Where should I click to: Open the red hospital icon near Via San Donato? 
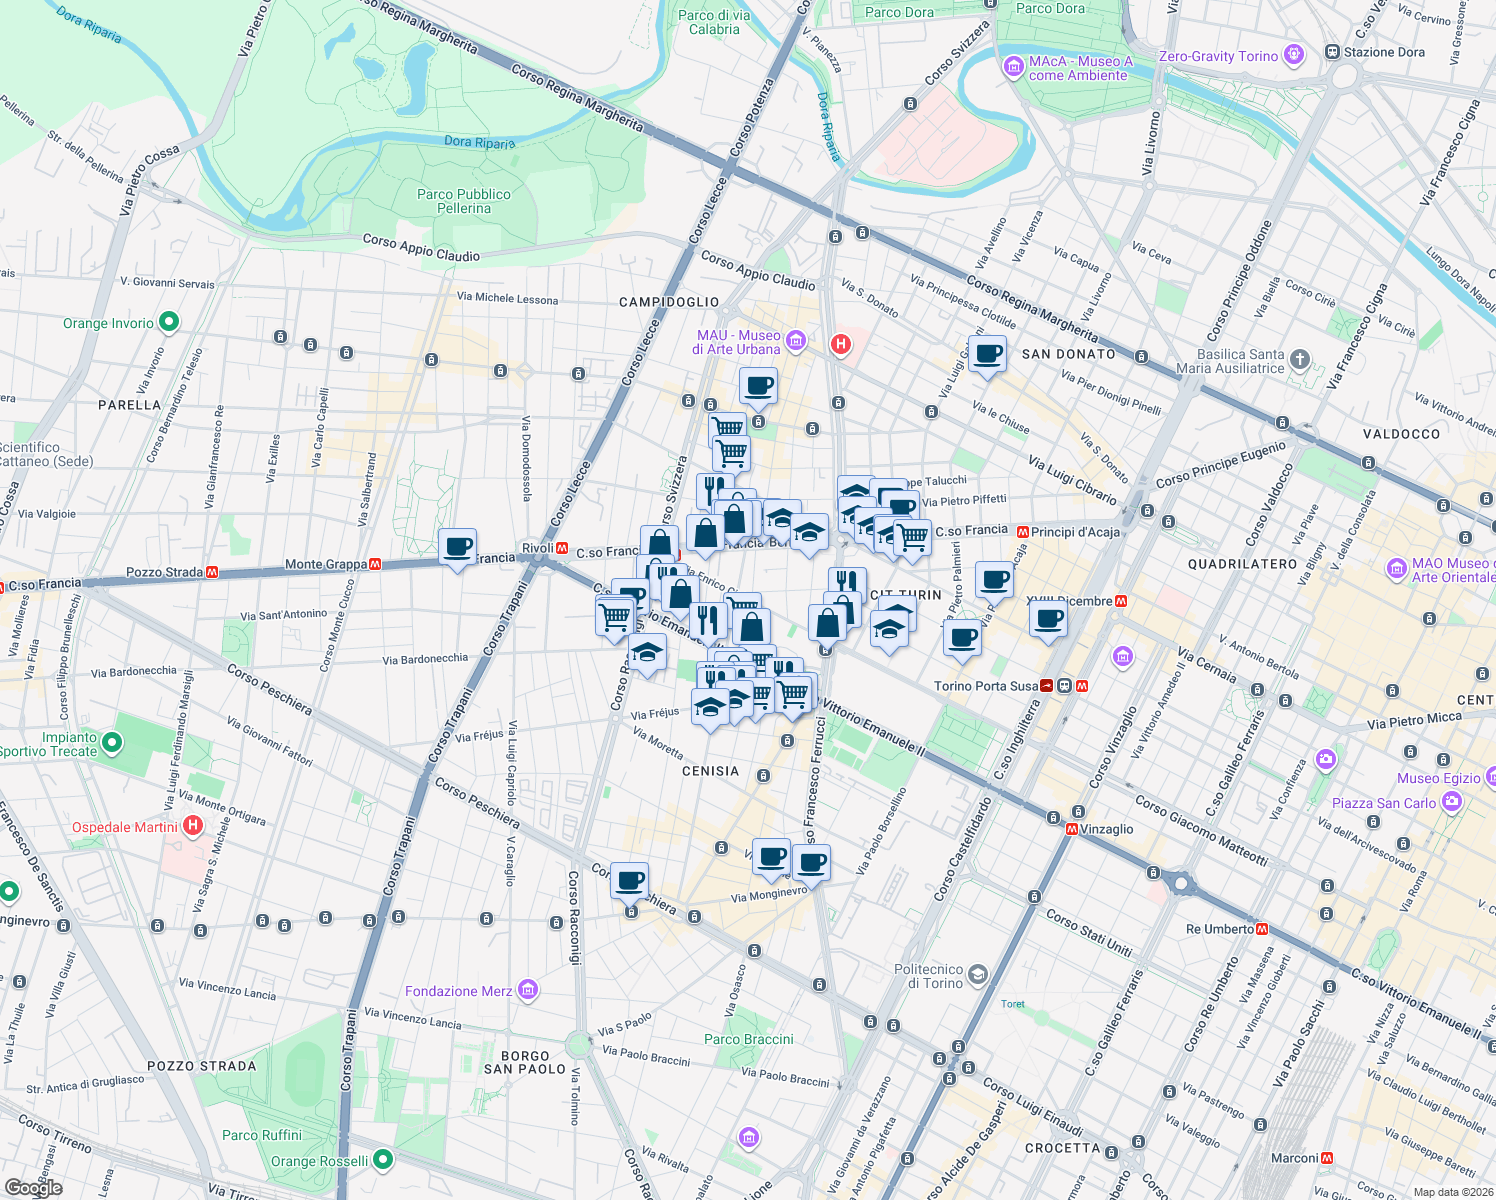[840, 344]
